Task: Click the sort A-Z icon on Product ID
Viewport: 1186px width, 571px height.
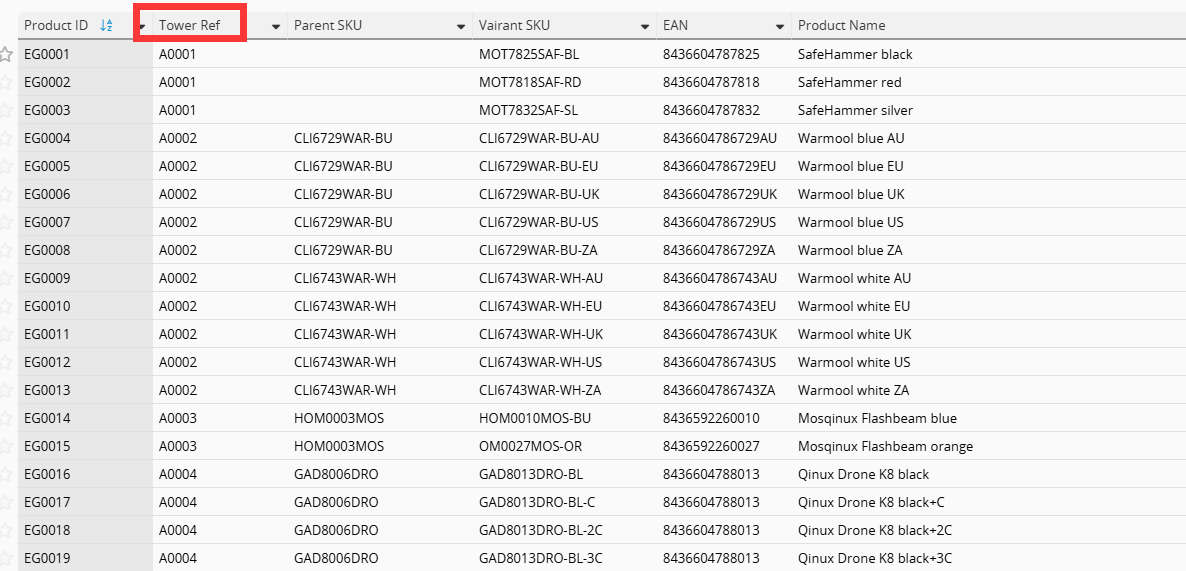Action: [x=106, y=26]
